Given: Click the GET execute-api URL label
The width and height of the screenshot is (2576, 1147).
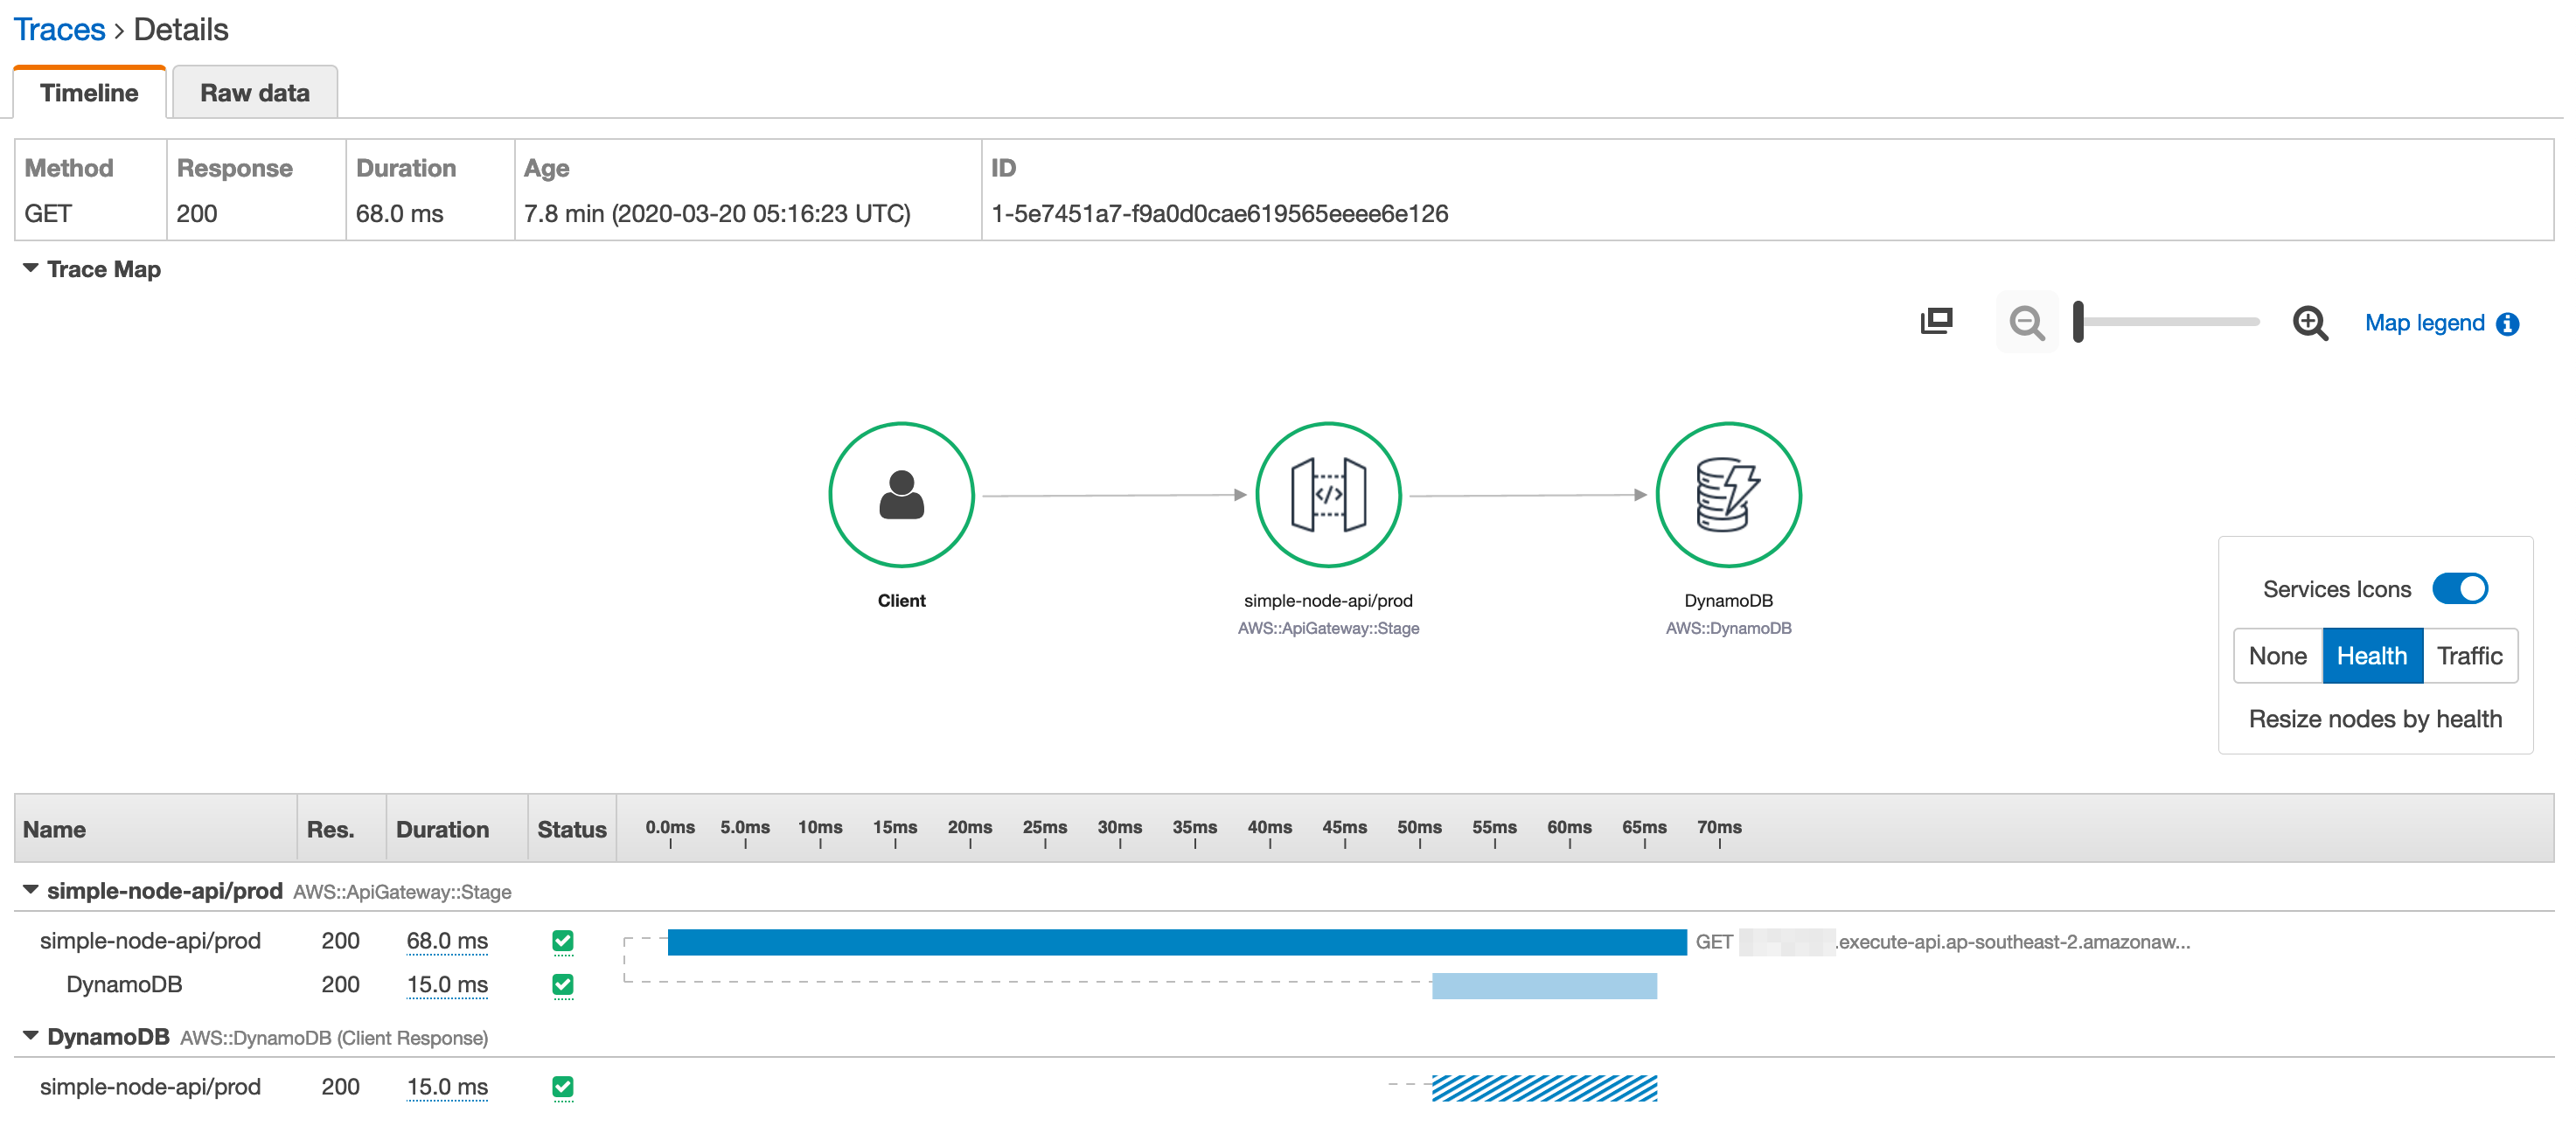Looking at the screenshot, I should [x=1942, y=942].
